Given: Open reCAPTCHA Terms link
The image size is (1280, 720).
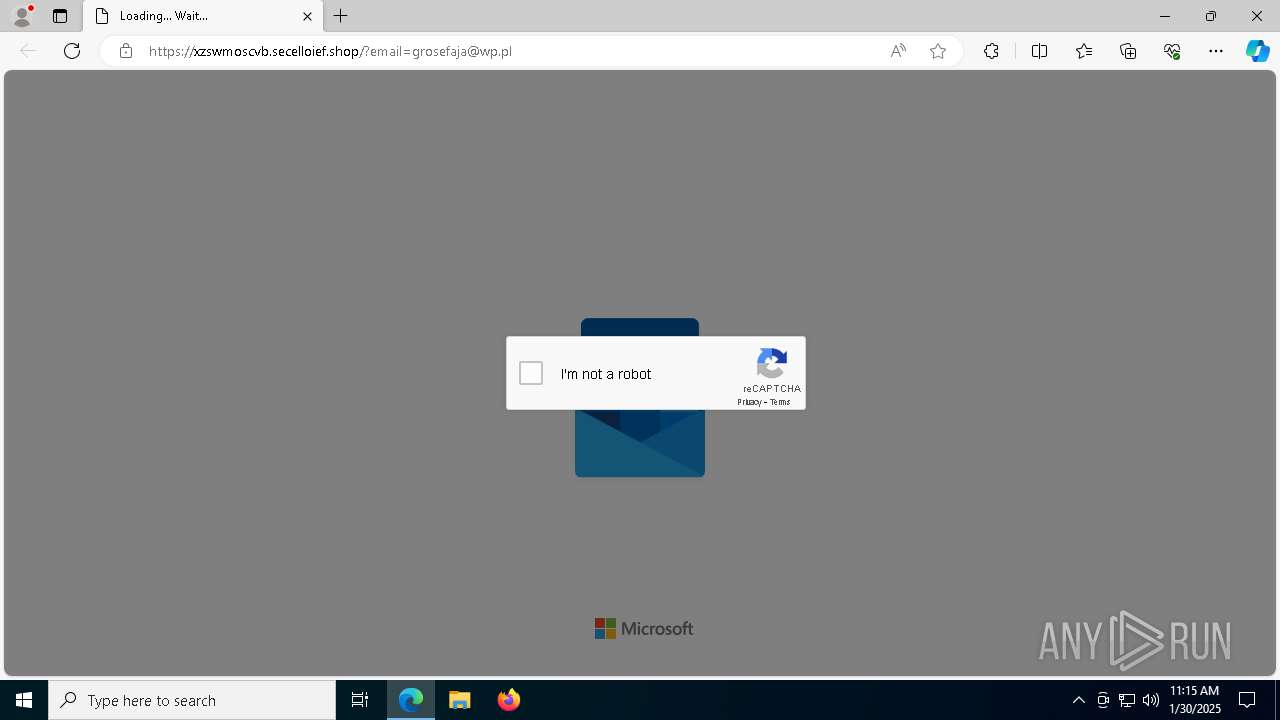Looking at the screenshot, I should click(780, 402).
